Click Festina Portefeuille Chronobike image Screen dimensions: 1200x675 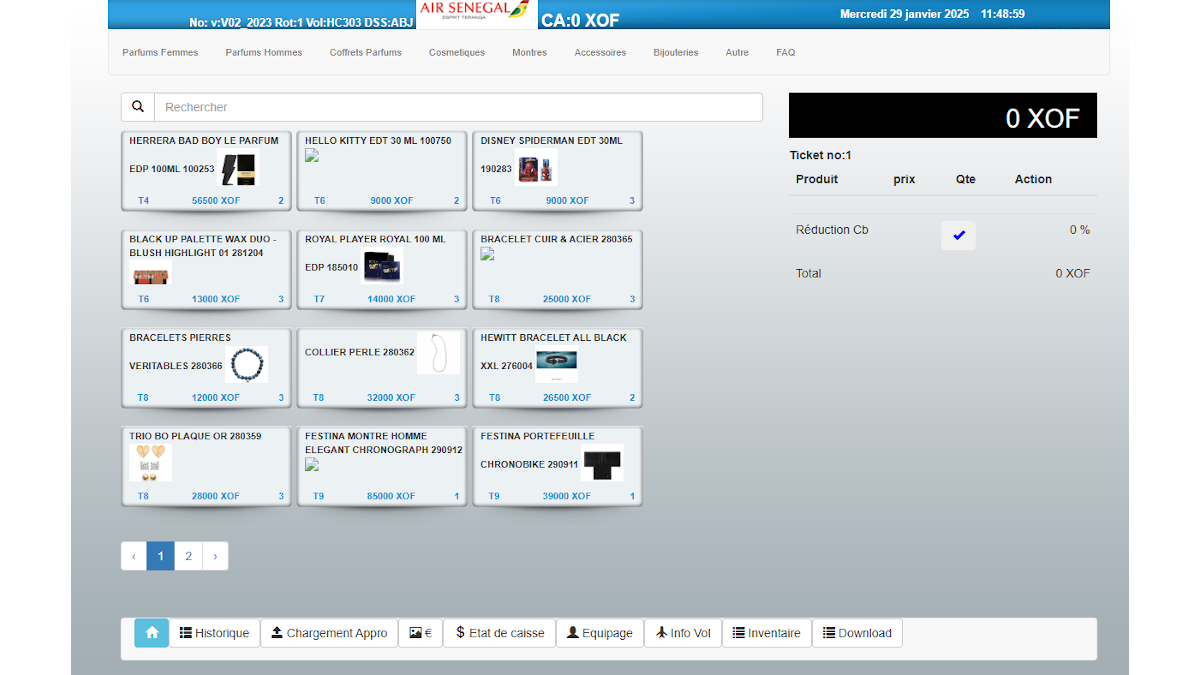coord(602,463)
